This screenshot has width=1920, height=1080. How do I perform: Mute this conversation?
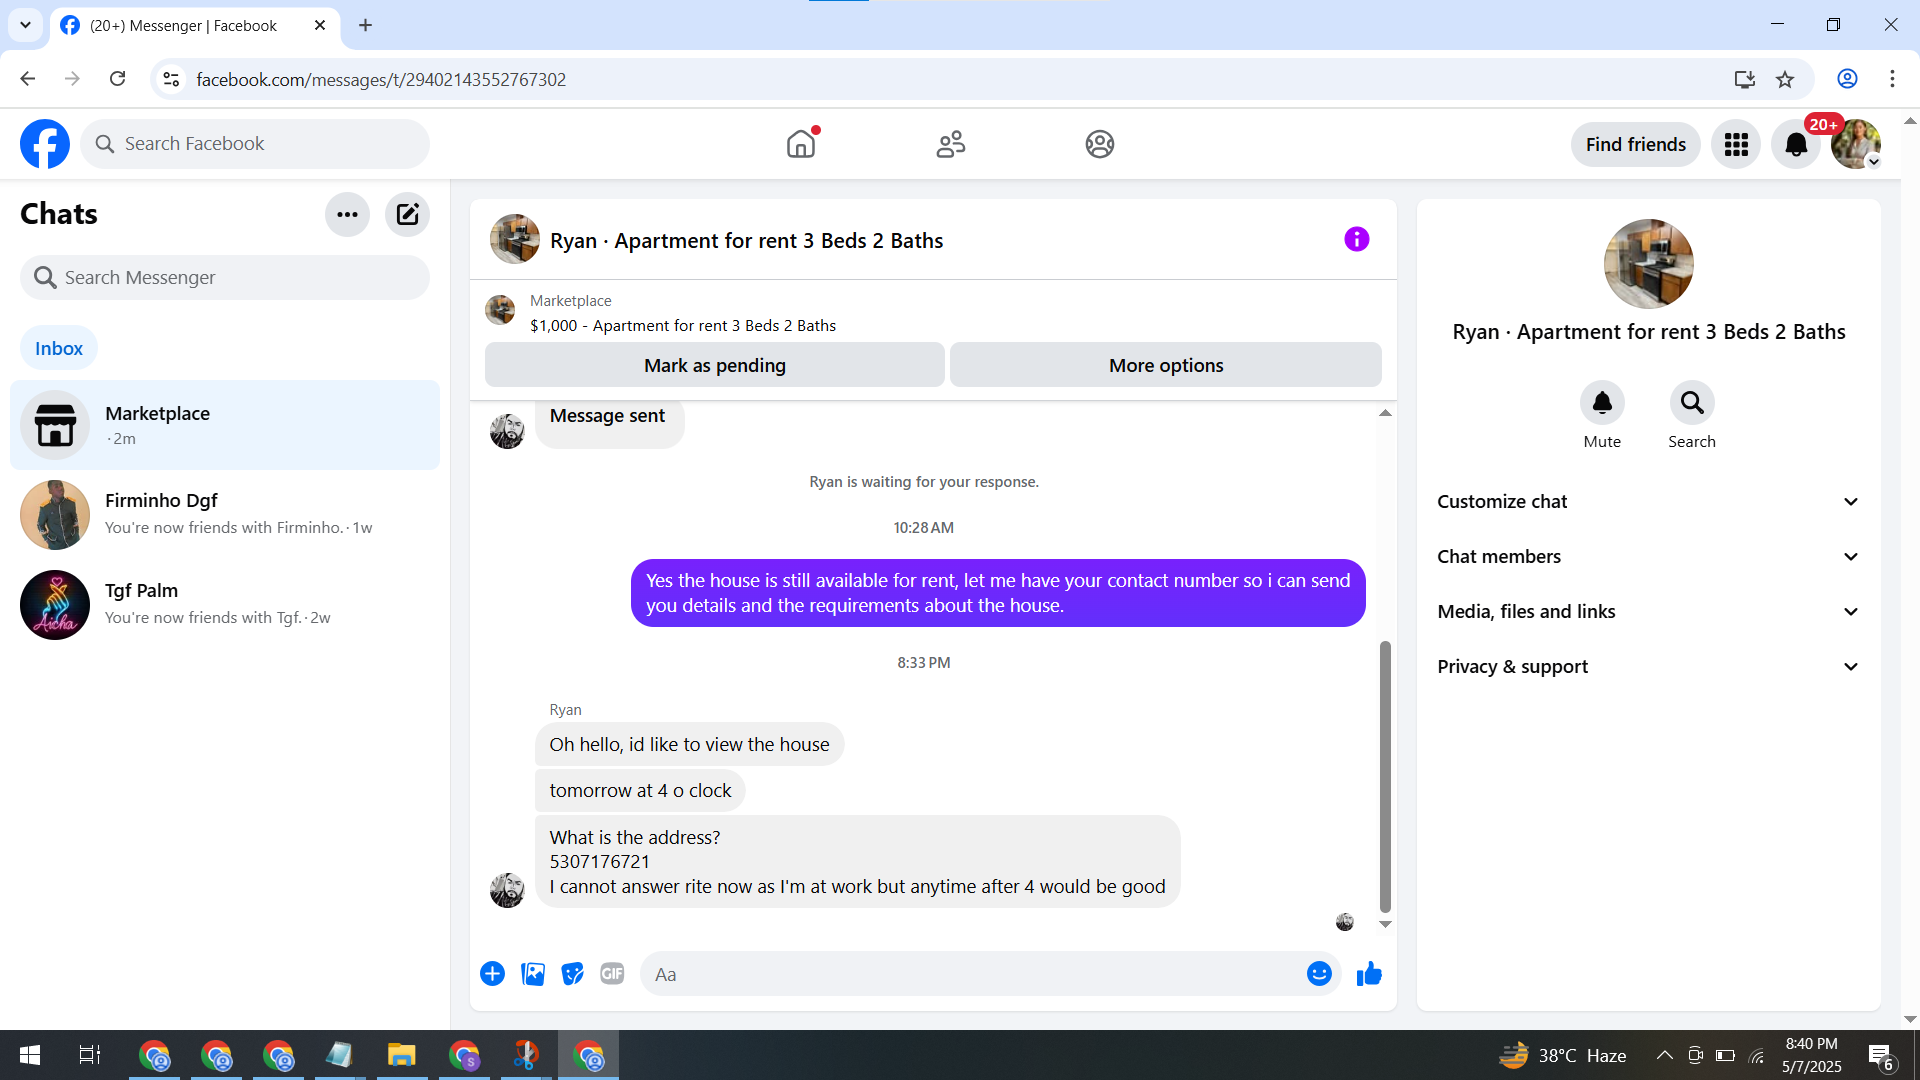click(x=1602, y=403)
